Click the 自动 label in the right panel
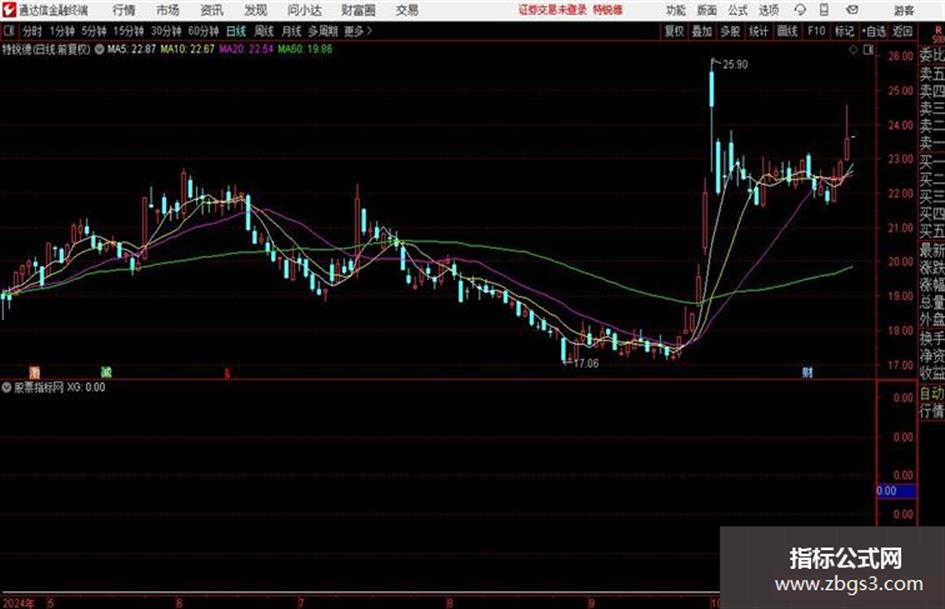945x609 pixels. (x=932, y=393)
